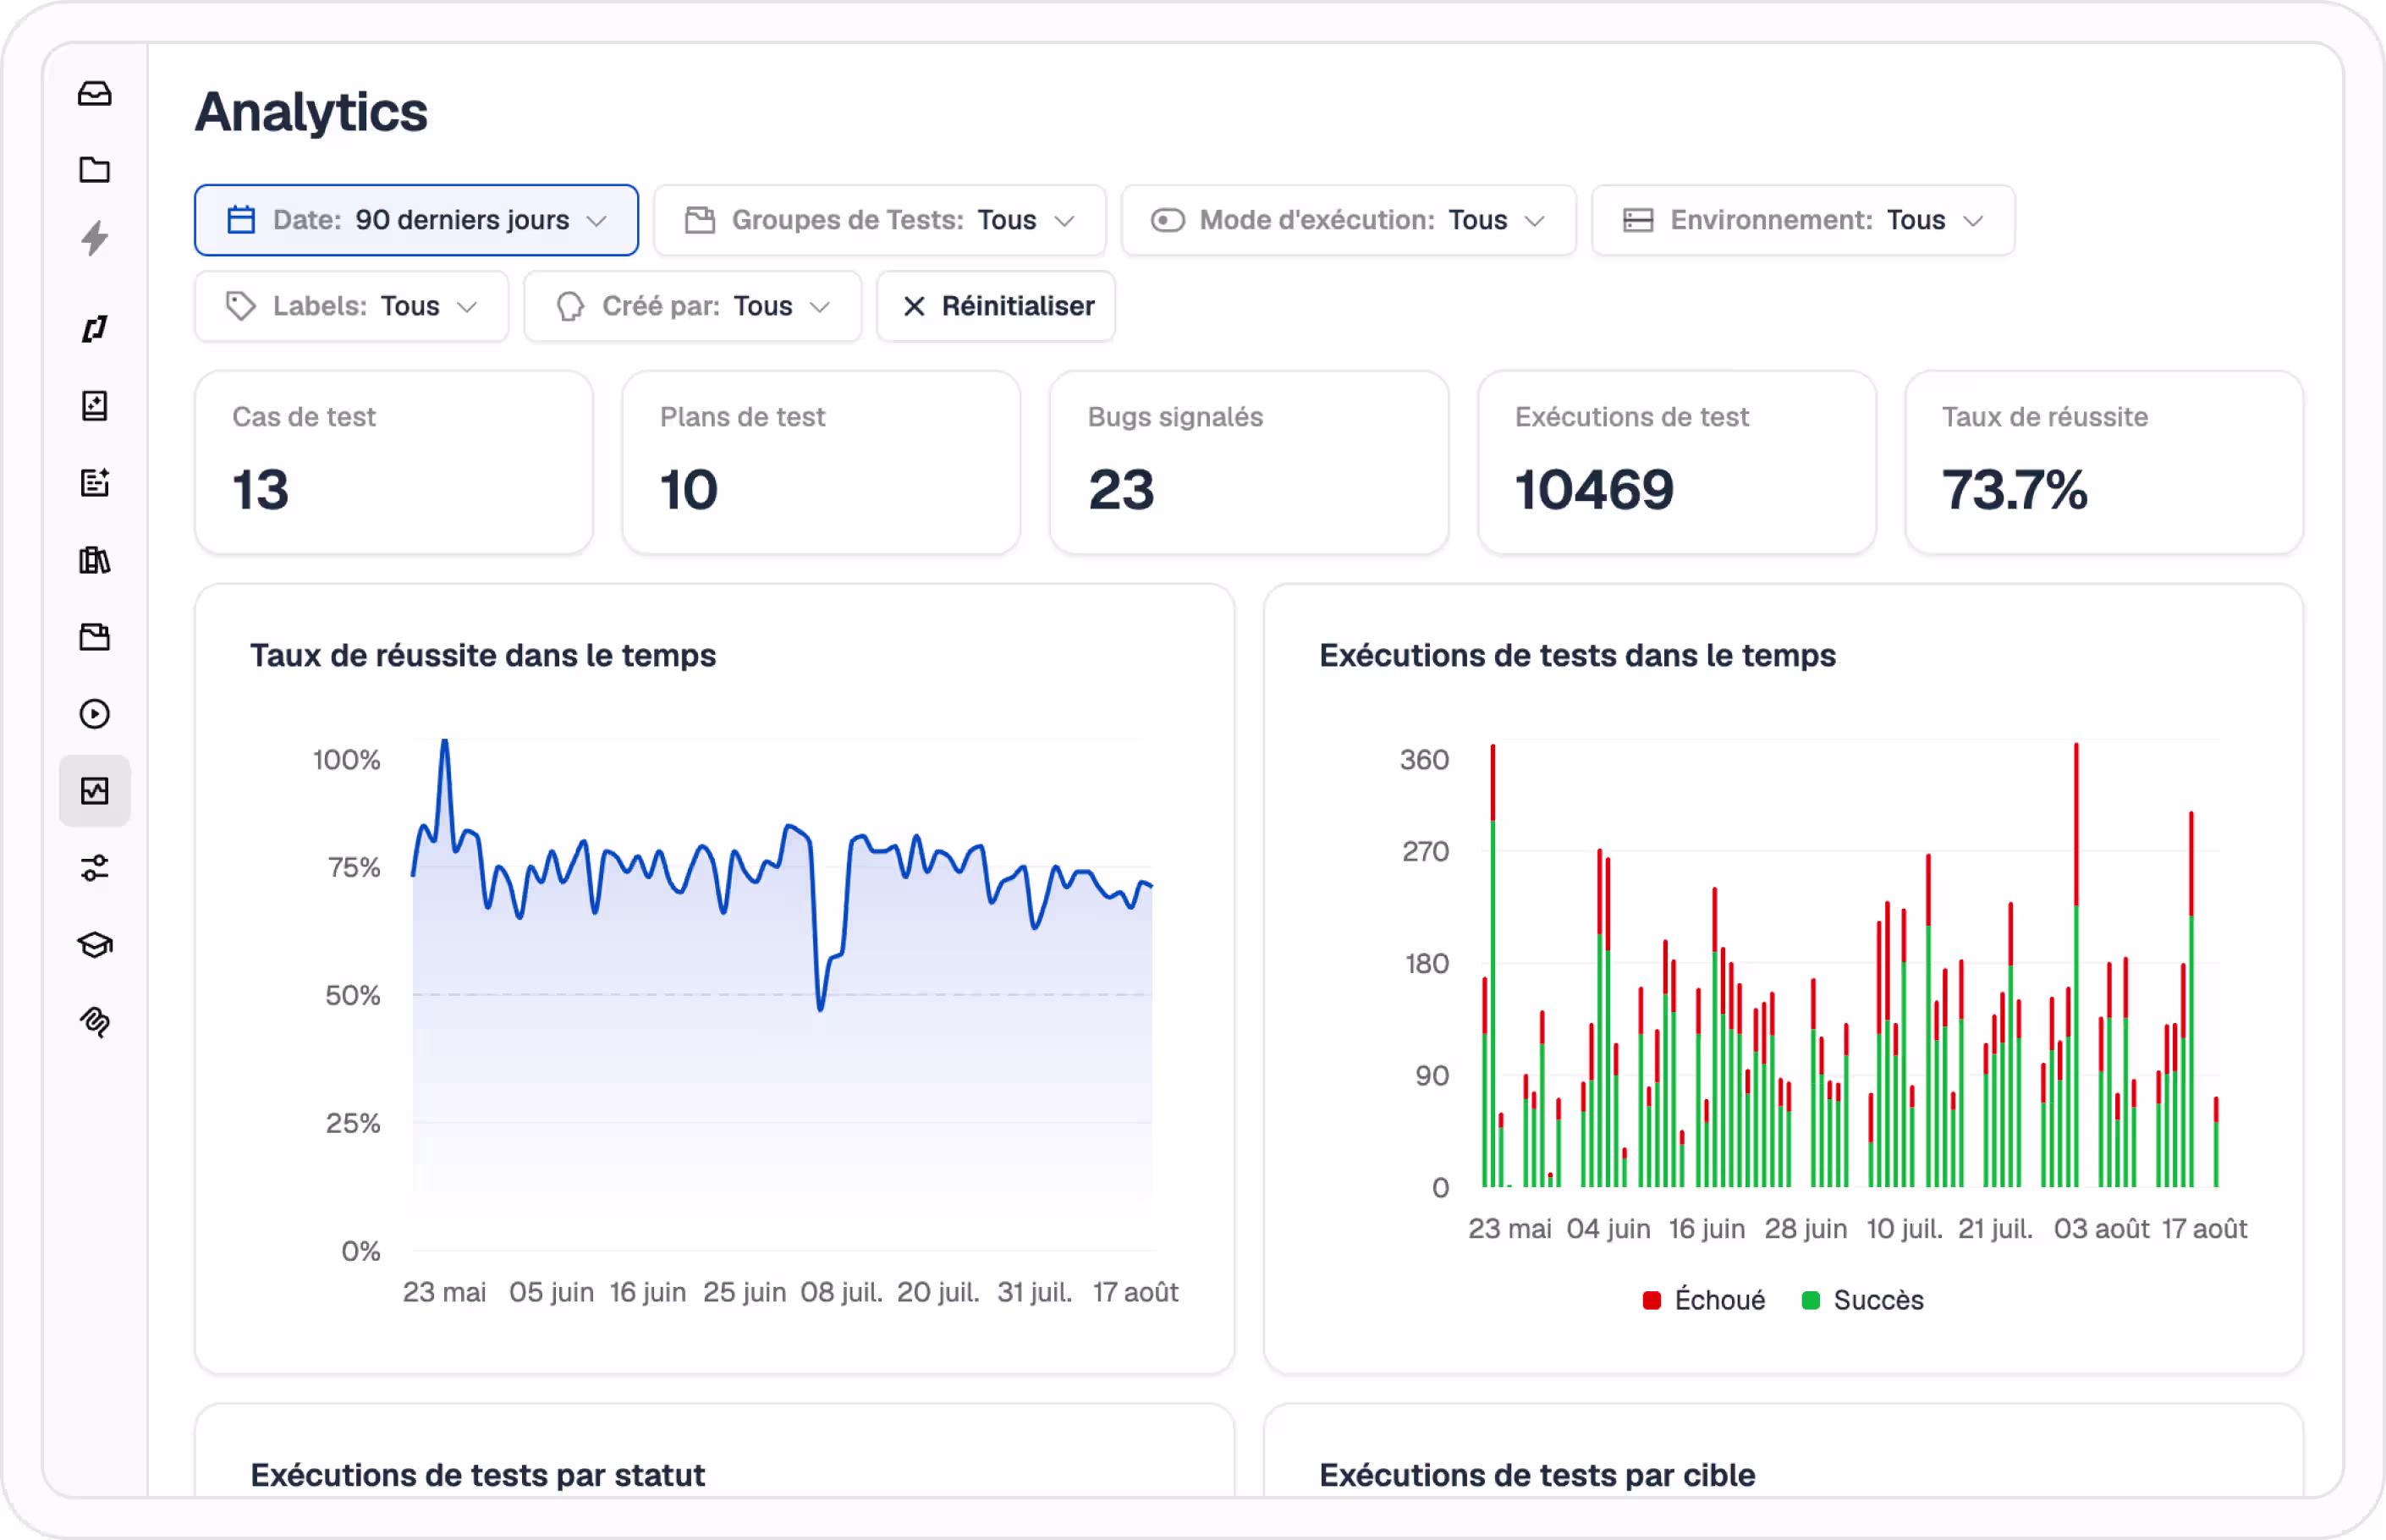Screen dimensions: 2386x1540
Task: Click the lightning bolt sidebar icon
Action: click(x=95, y=238)
